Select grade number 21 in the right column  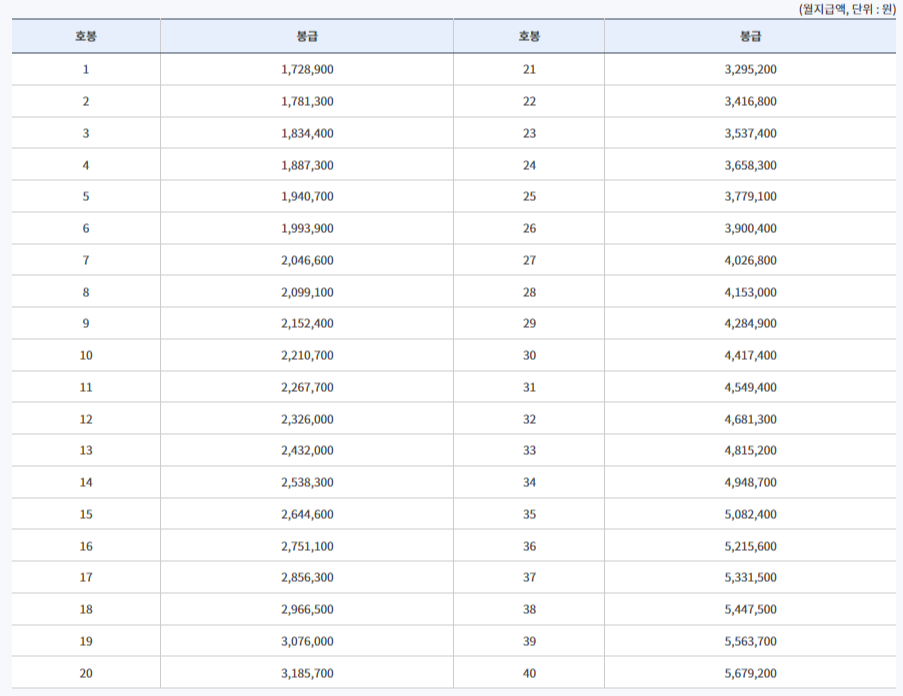pos(529,69)
